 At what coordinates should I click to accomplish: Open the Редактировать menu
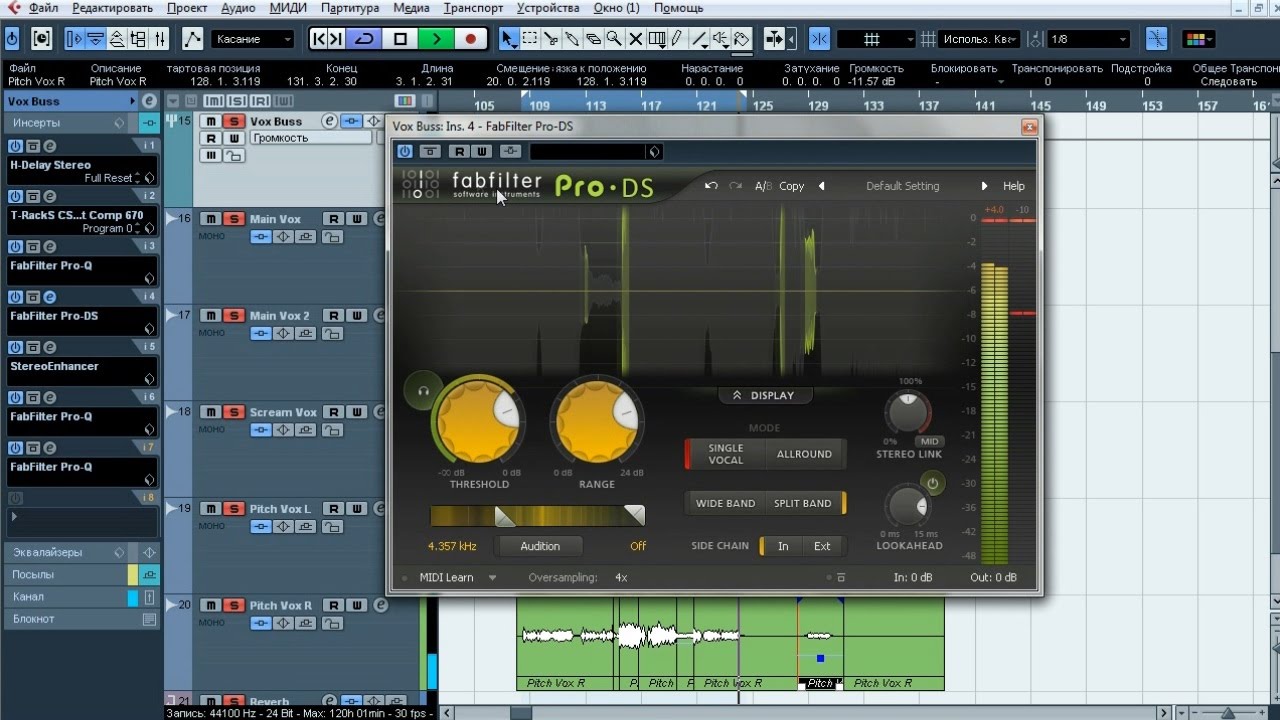tap(113, 8)
